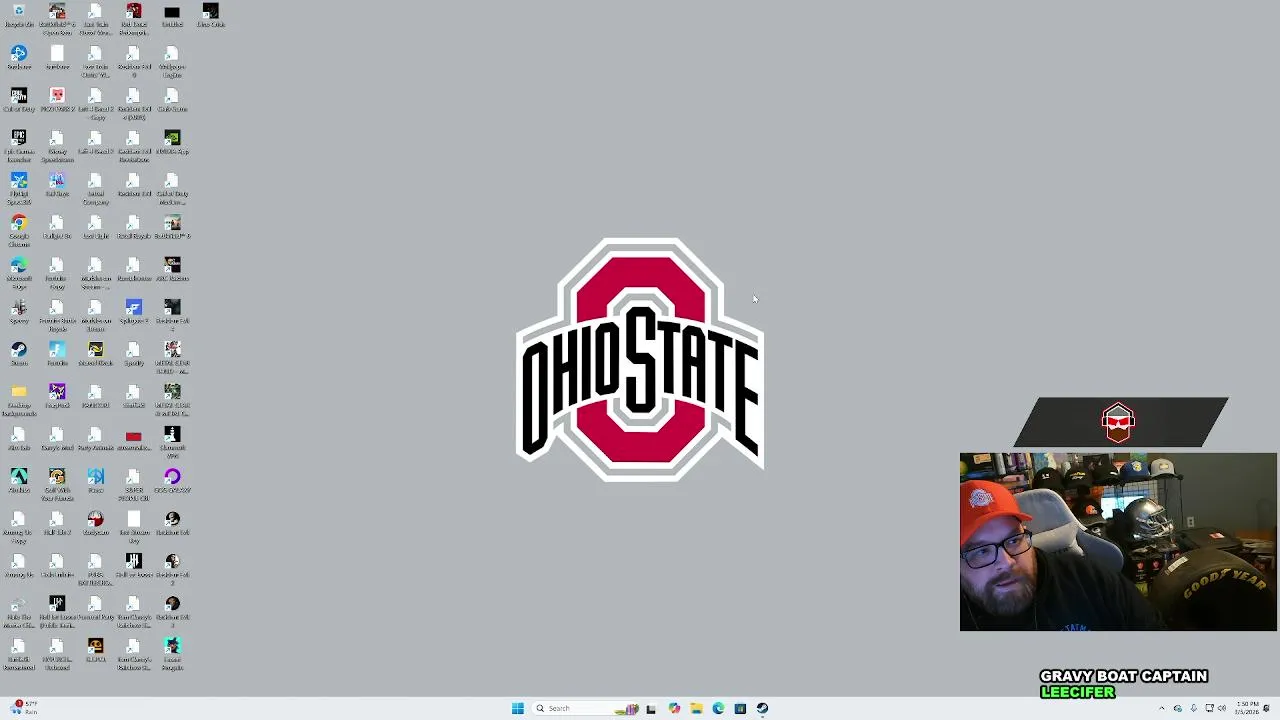Open the Marvel Rivals desktop shortcut
Viewport: 1280px width, 720px height.
pyautogui.click(x=95, y=353)
